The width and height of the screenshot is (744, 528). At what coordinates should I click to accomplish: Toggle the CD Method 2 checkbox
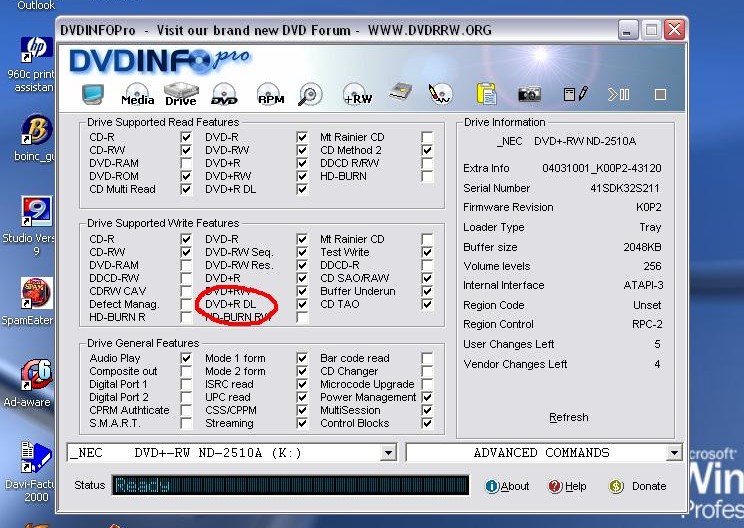pos(427,150)
